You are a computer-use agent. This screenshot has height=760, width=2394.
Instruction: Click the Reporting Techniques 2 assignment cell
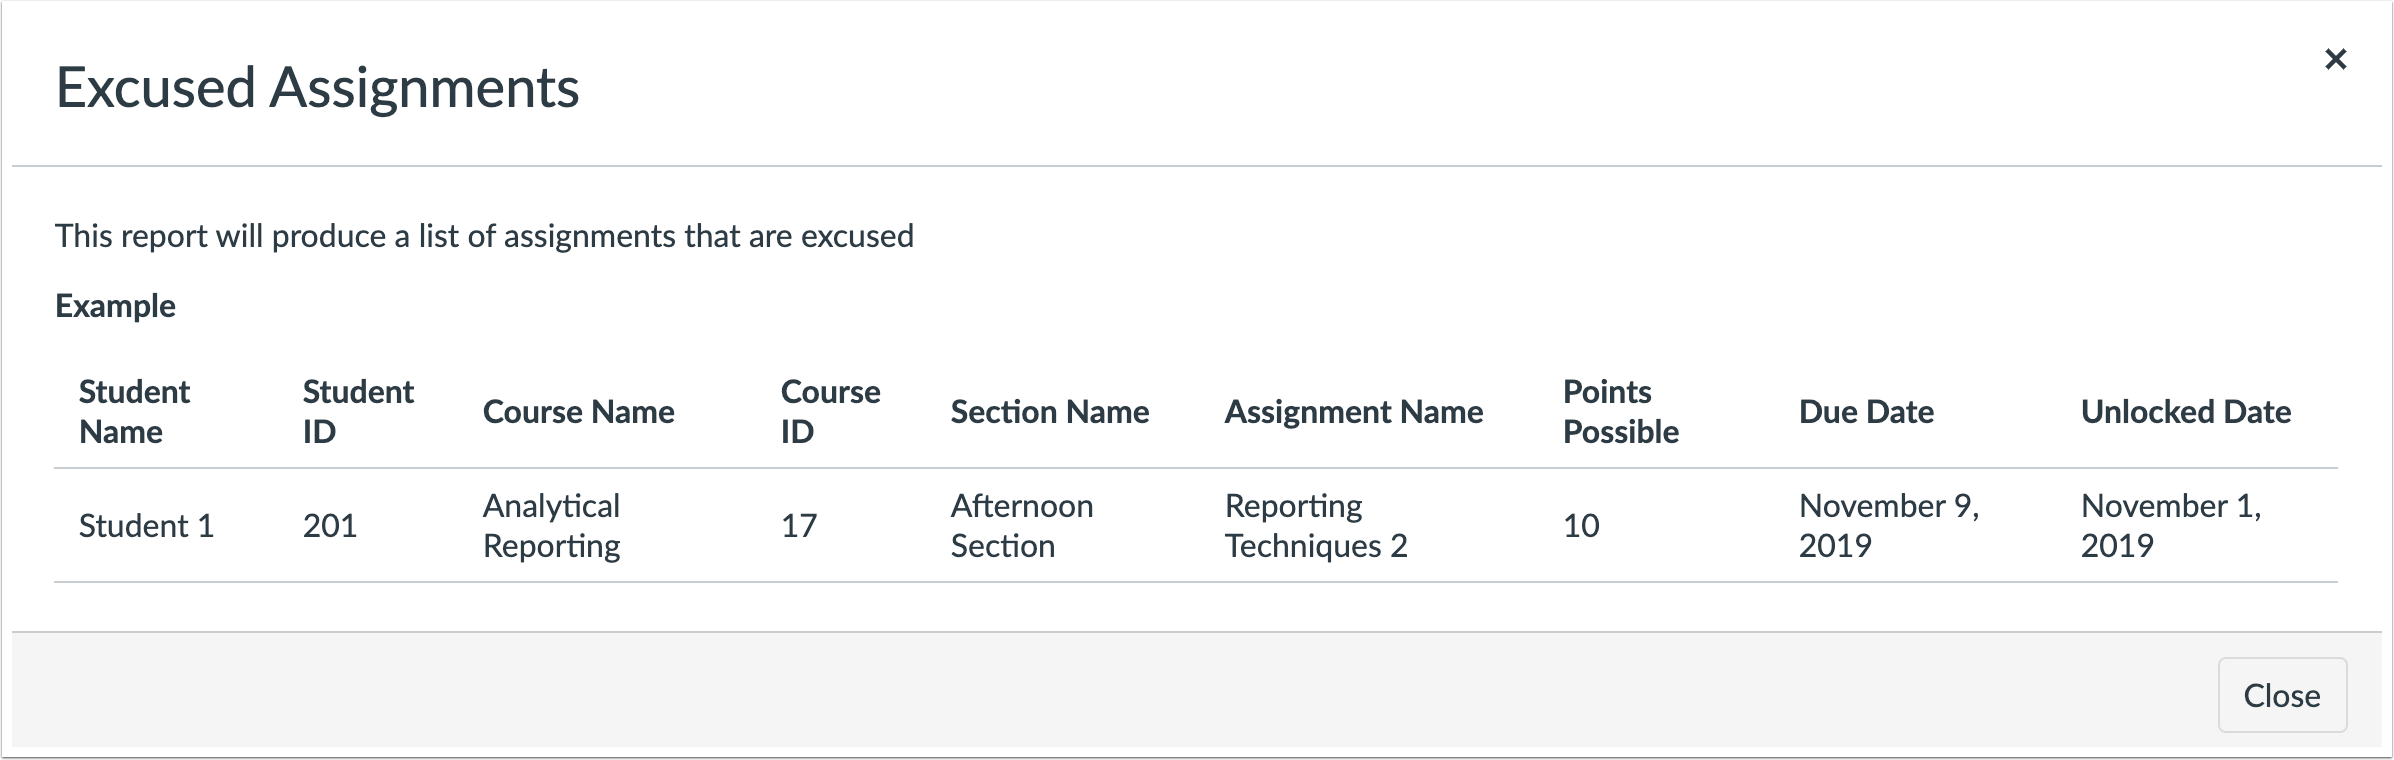click(1315, 526)
